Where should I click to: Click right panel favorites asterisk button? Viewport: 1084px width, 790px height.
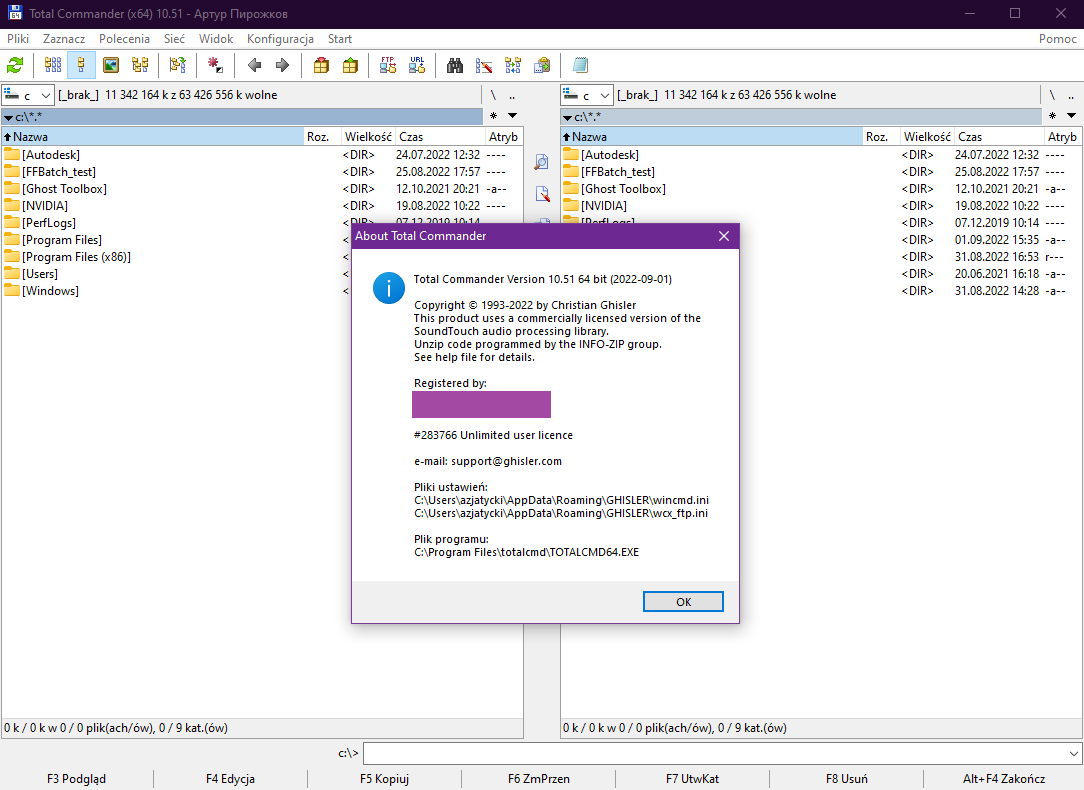[1052, 115]
